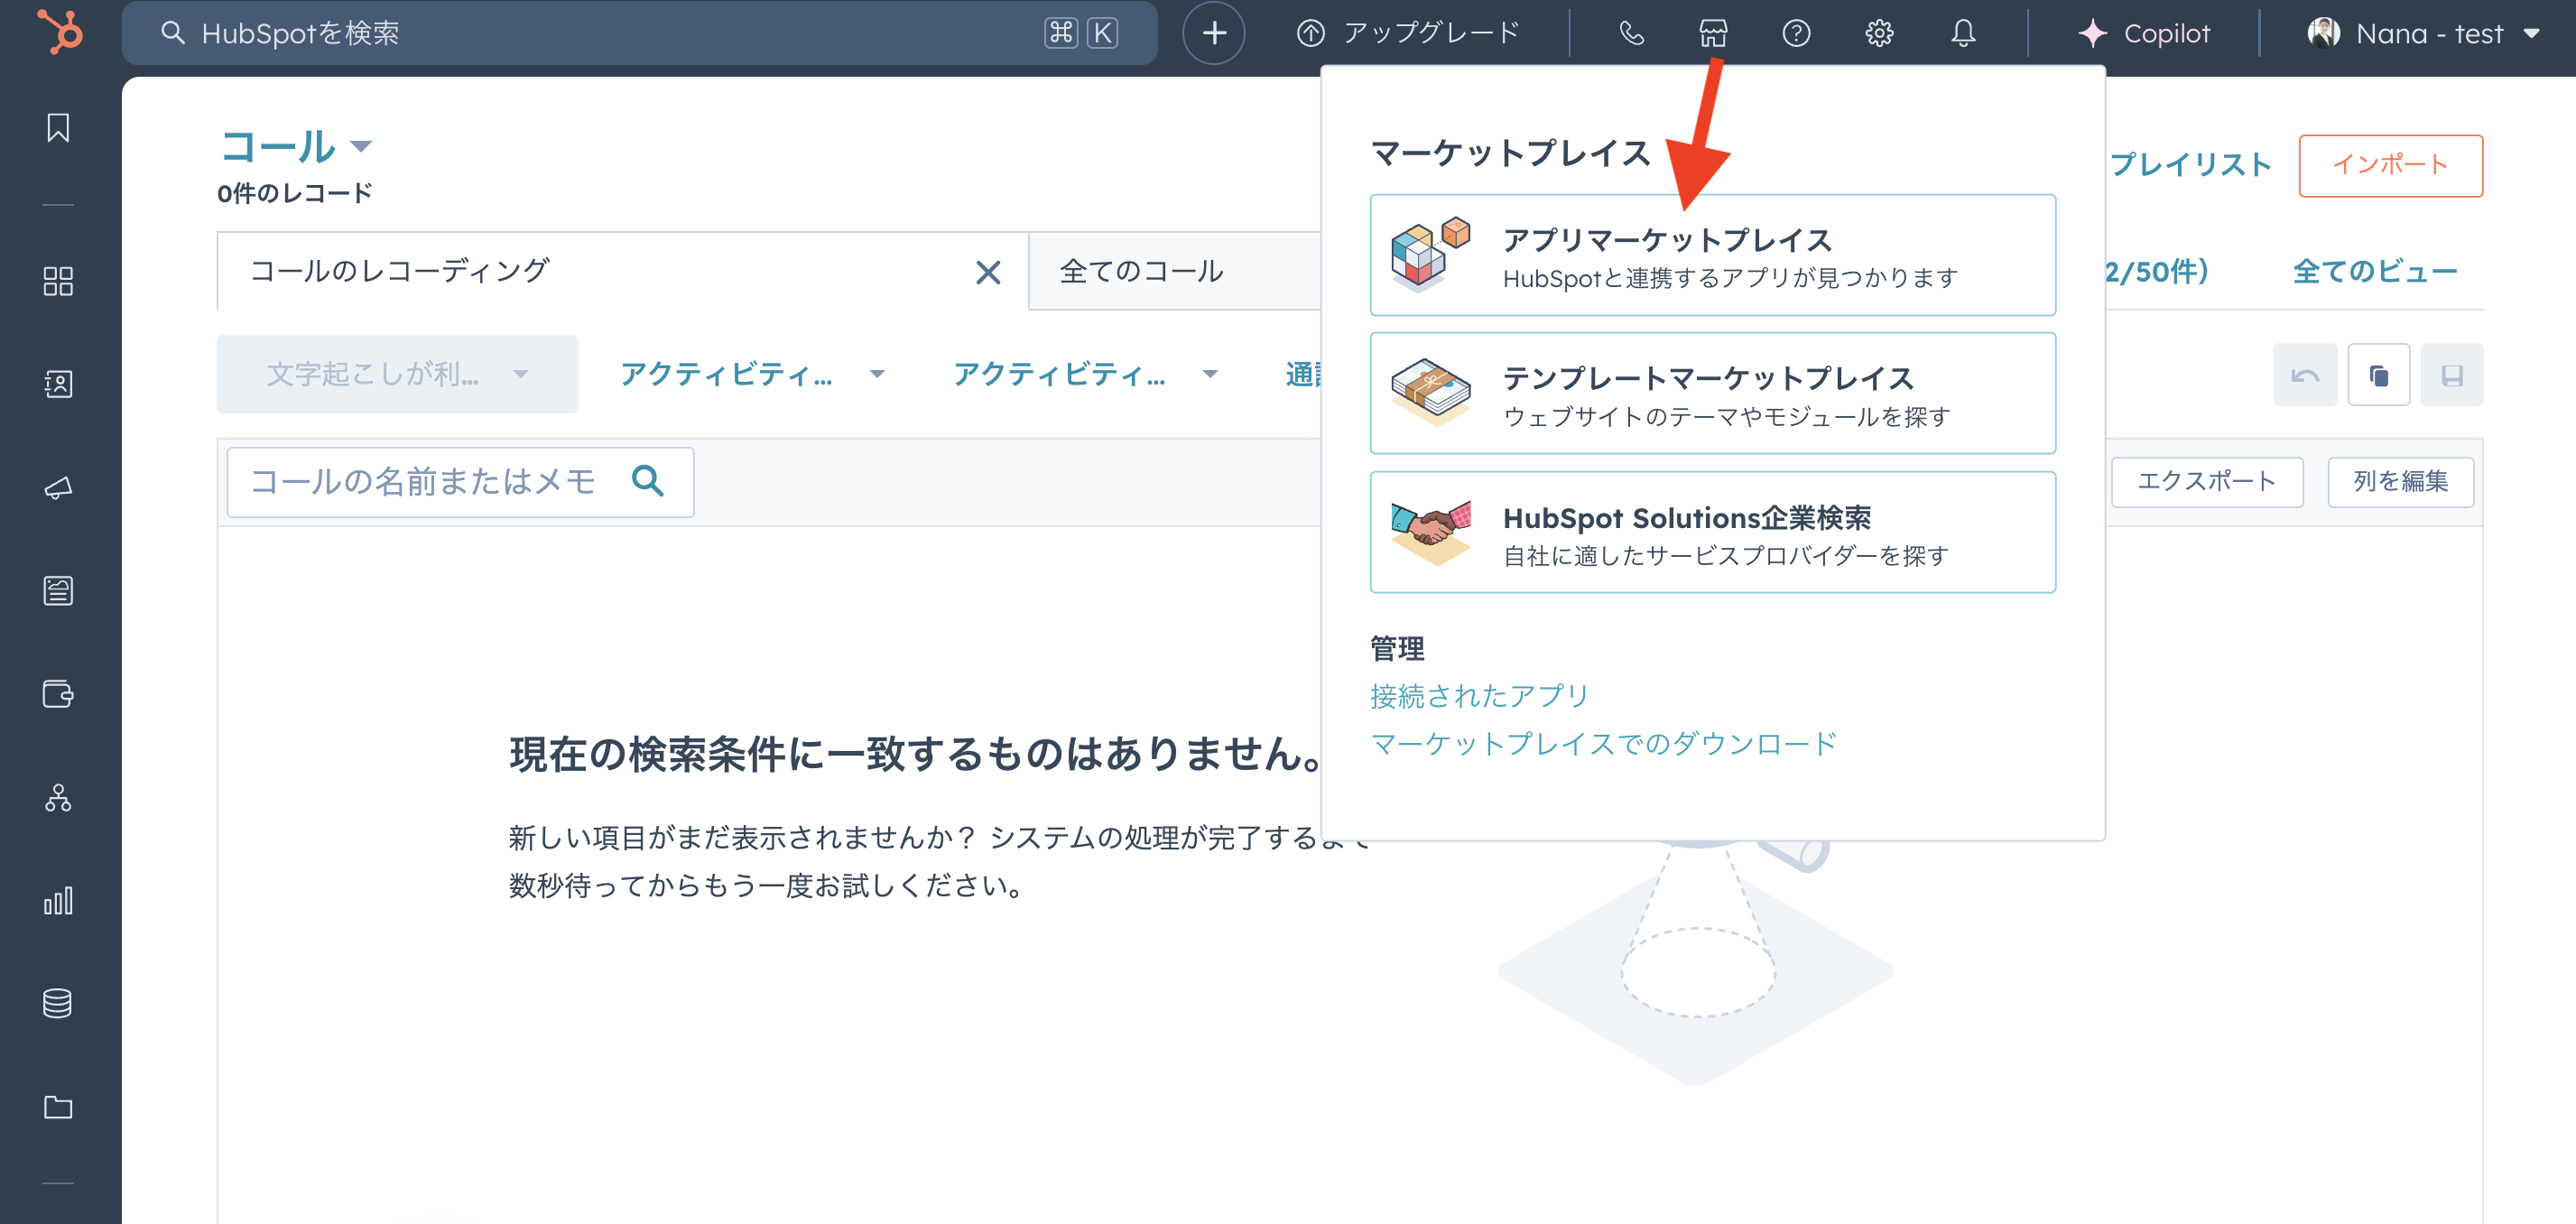Click the 接続されたアプリ link
Image resolution: width=2576 pixels, height=1224 pixels.
[x=1478, y=696]
